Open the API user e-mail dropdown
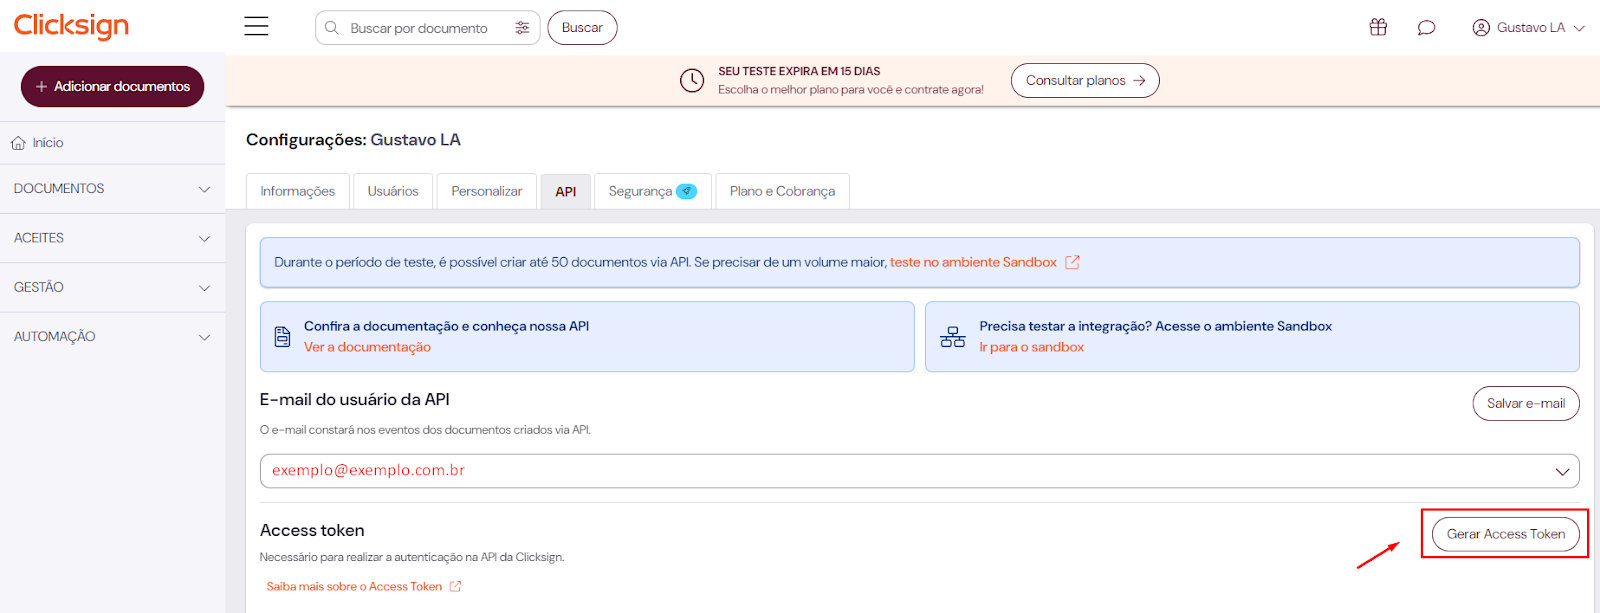The width and height of the screenshot is (1600, 613). click(919, 471)
